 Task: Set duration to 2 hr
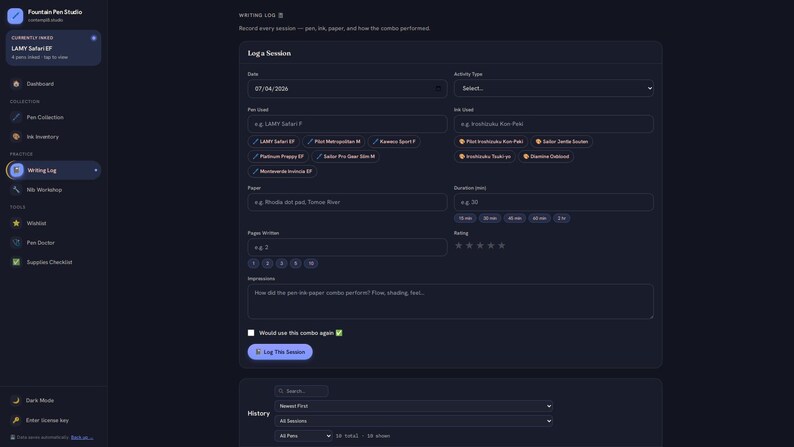(x=562, y=218)
